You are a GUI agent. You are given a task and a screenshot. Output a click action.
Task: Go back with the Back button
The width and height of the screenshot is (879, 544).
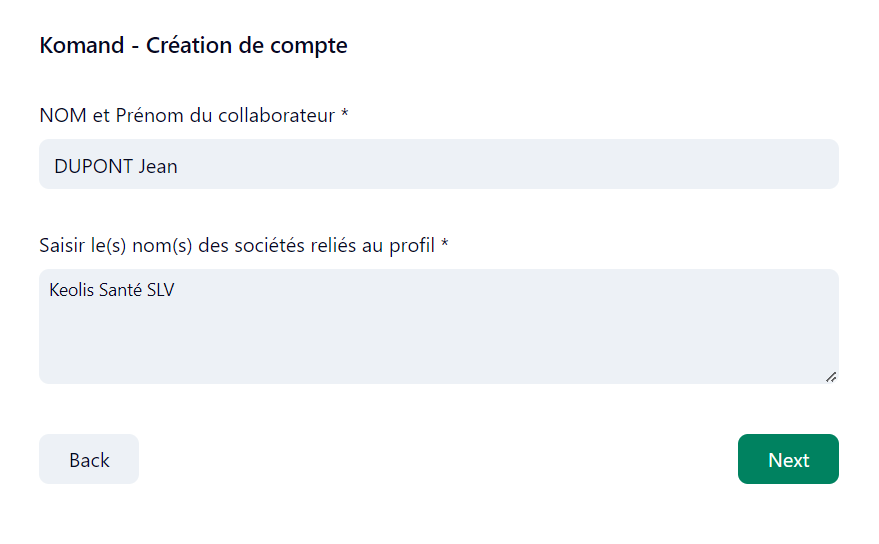coord(89,459)
